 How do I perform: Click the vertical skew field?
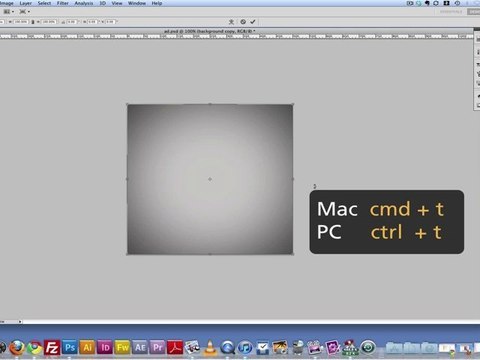pos(110,22)
